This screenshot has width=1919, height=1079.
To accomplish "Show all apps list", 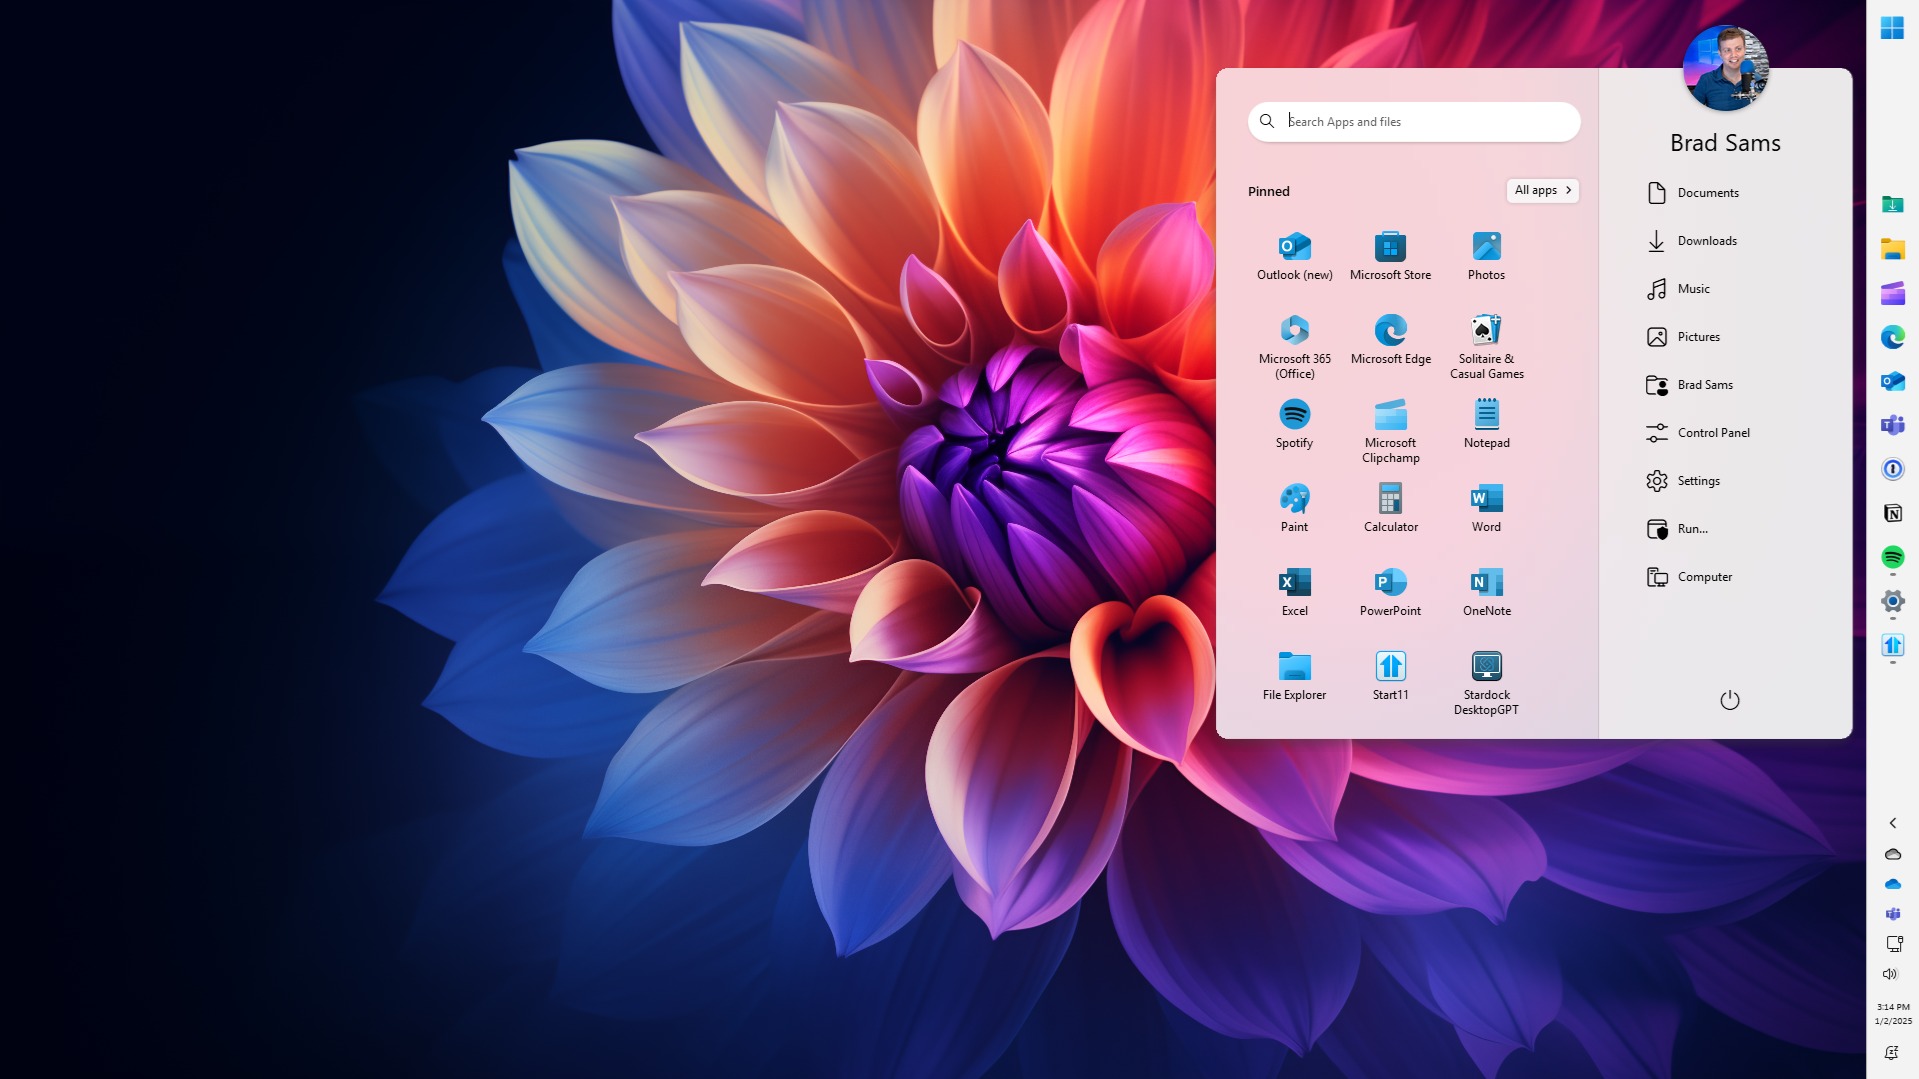I will 1542,190.
